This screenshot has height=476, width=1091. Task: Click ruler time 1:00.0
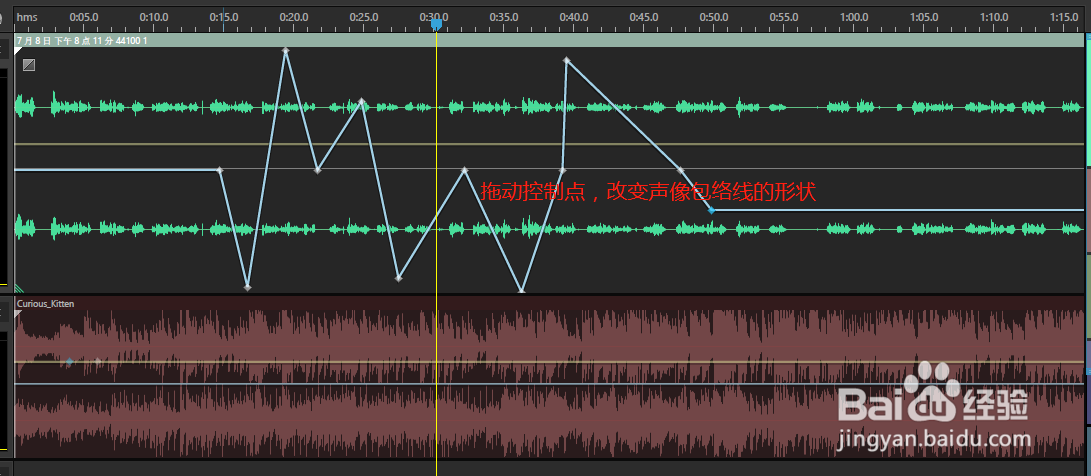854,17
